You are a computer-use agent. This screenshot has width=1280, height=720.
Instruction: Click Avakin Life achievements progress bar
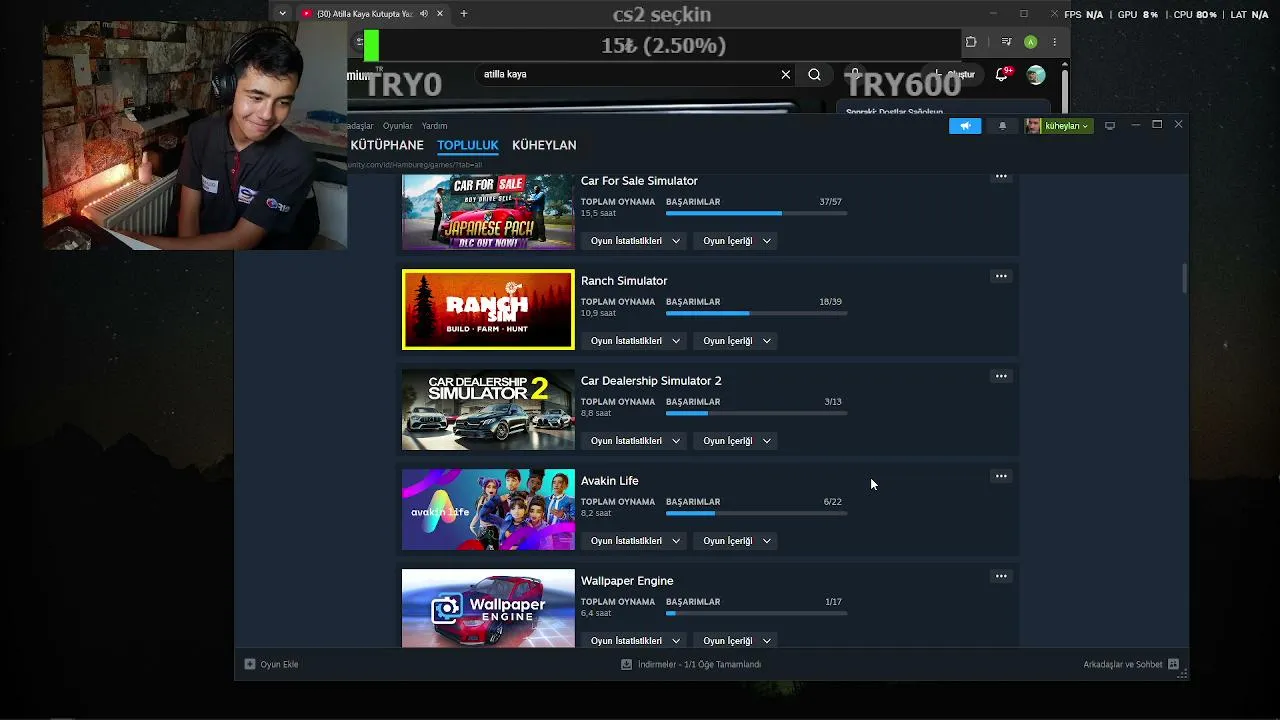click(756, 513)
